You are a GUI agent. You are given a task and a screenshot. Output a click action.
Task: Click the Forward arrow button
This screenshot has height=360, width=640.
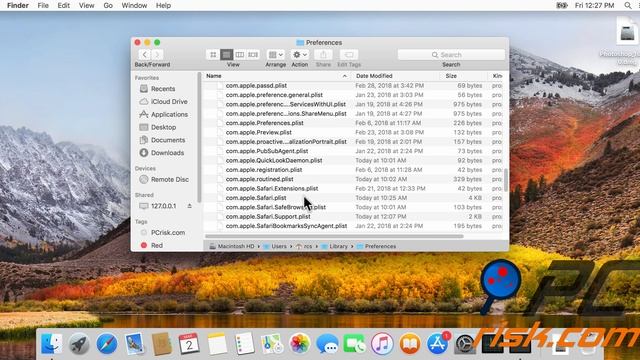(x=157, y=55)
